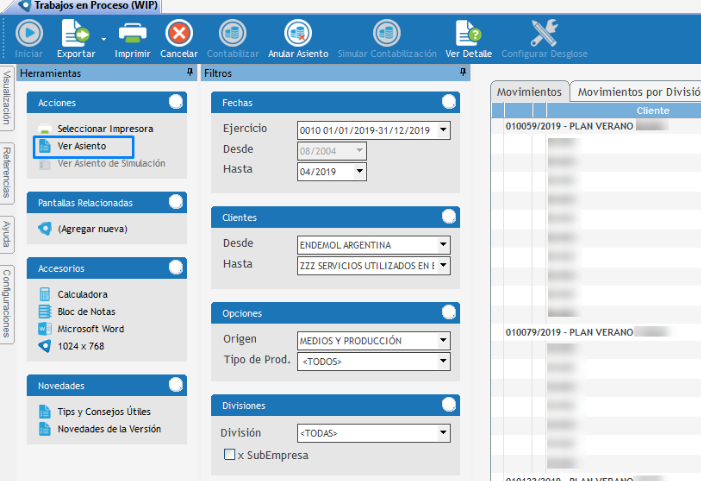Open the Referencias side tab
Image resolution: width=701 pixels, height=481 pixels.
[7, 171]
